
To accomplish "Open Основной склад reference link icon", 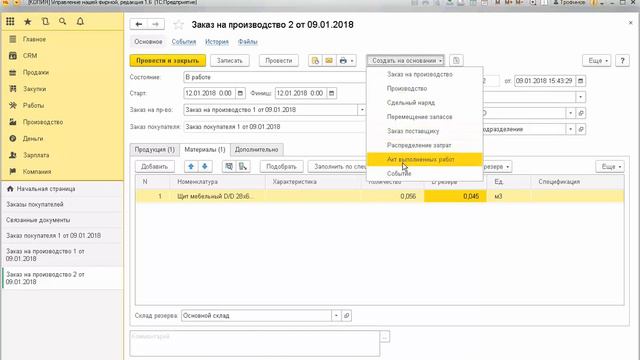I will [347, 316].
